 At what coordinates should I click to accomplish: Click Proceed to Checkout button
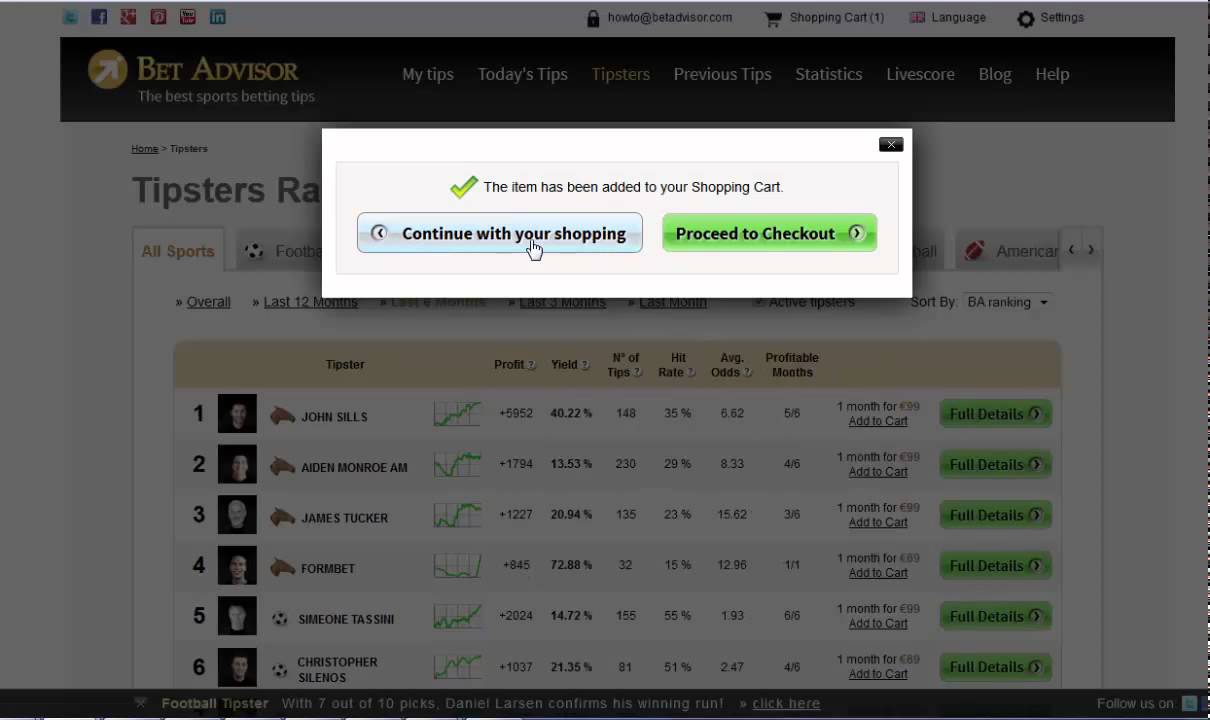769,233
